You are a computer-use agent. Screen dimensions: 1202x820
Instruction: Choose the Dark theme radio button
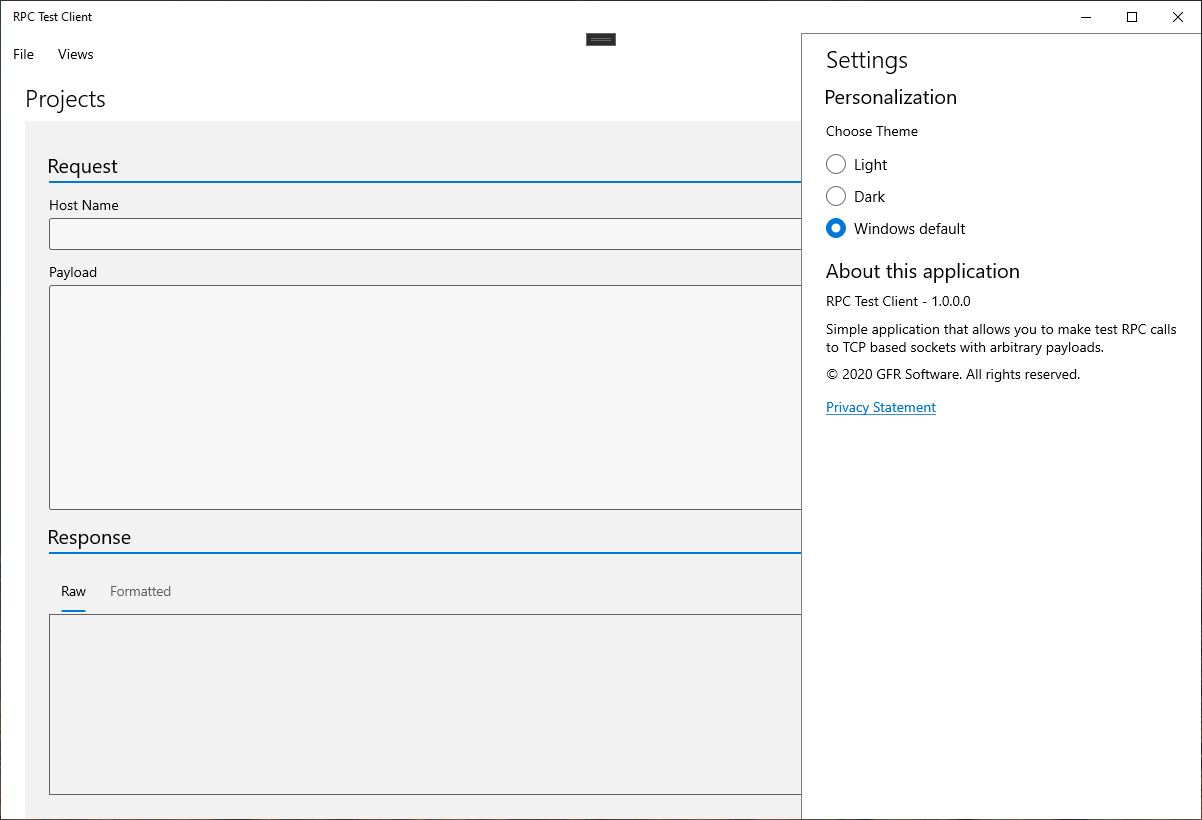(x=836, y=196)
